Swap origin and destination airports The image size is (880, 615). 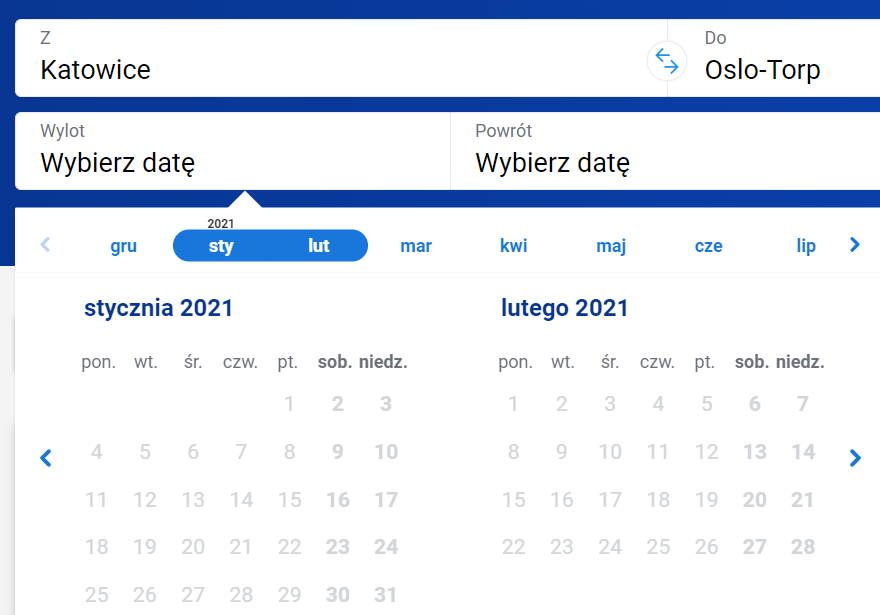point(667,61)
